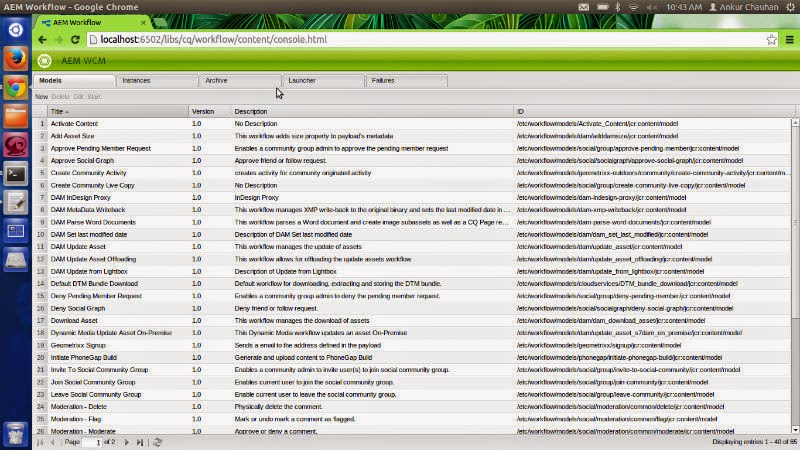The height and width of the screenshot is (450, 800).
Task: Open the system power gear menu
Action: tap(790, 7)
